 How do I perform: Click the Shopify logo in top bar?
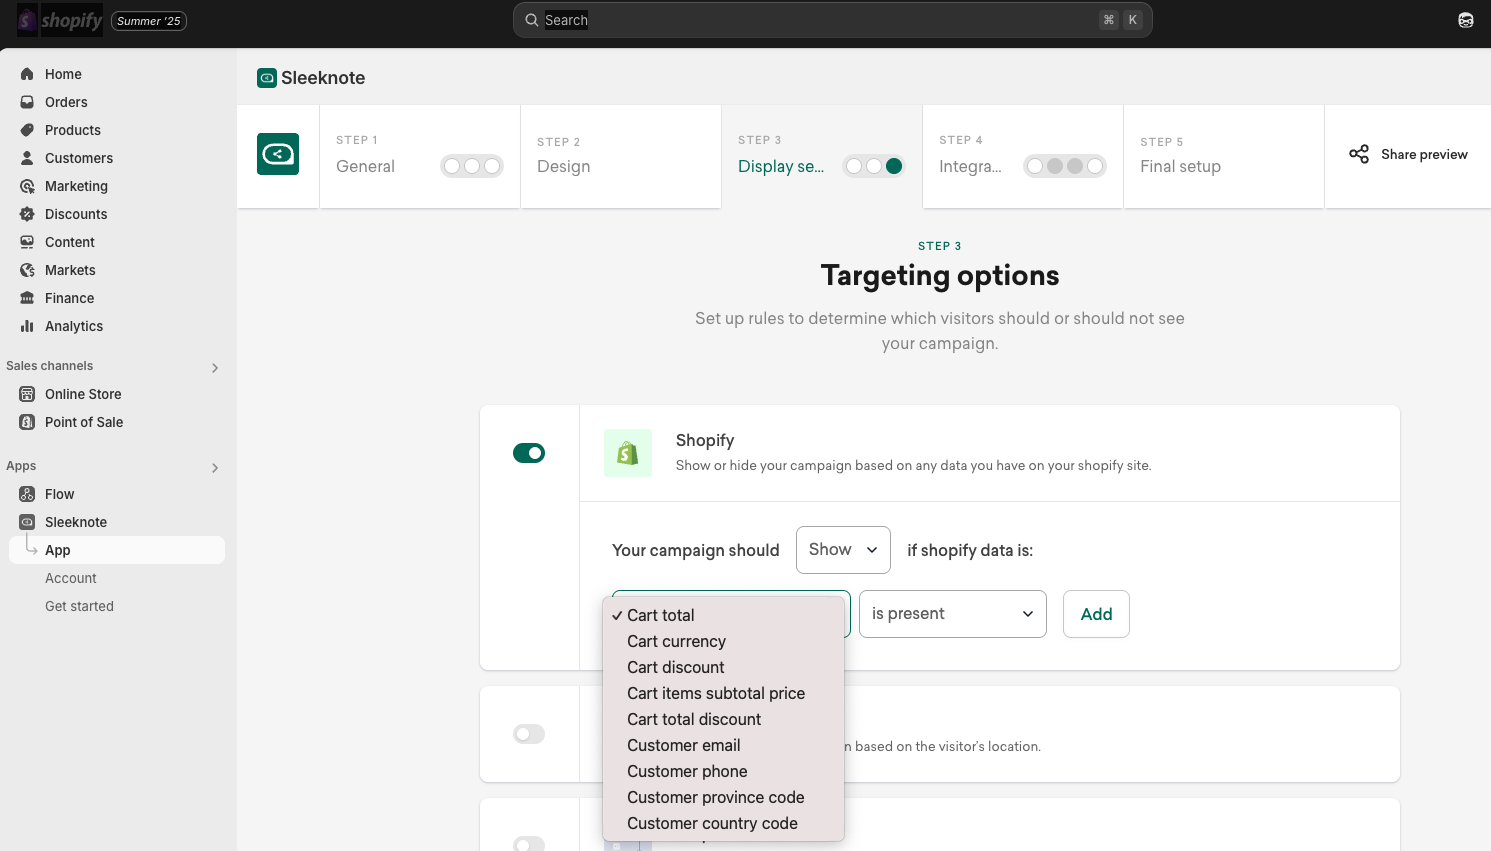(x=60, y=20)
